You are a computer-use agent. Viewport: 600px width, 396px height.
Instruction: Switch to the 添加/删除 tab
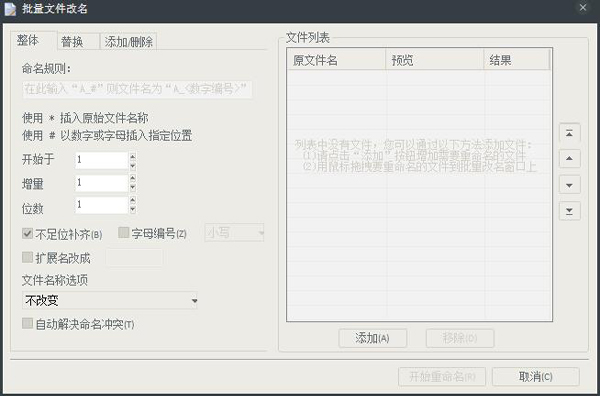129,41
